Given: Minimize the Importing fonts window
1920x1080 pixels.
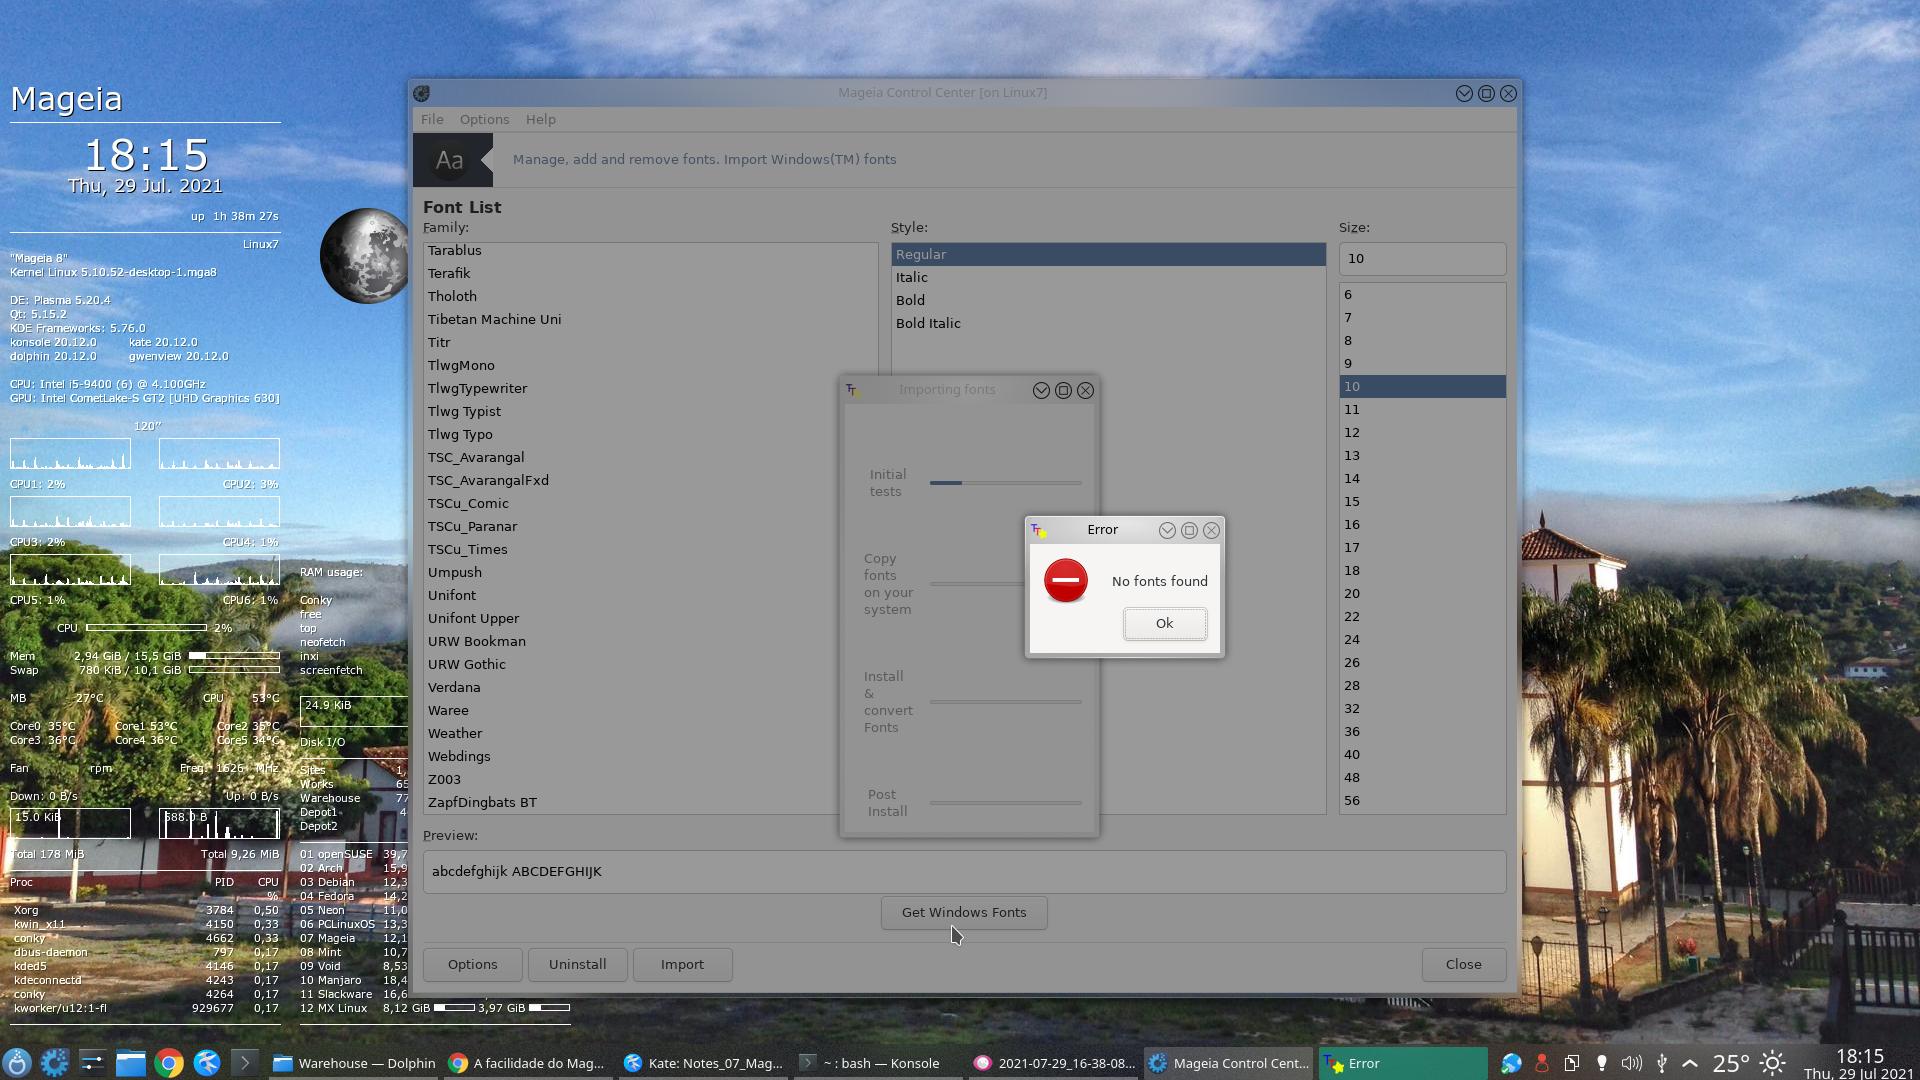Looking at the screenshot, I should (x=1041, y=390).
